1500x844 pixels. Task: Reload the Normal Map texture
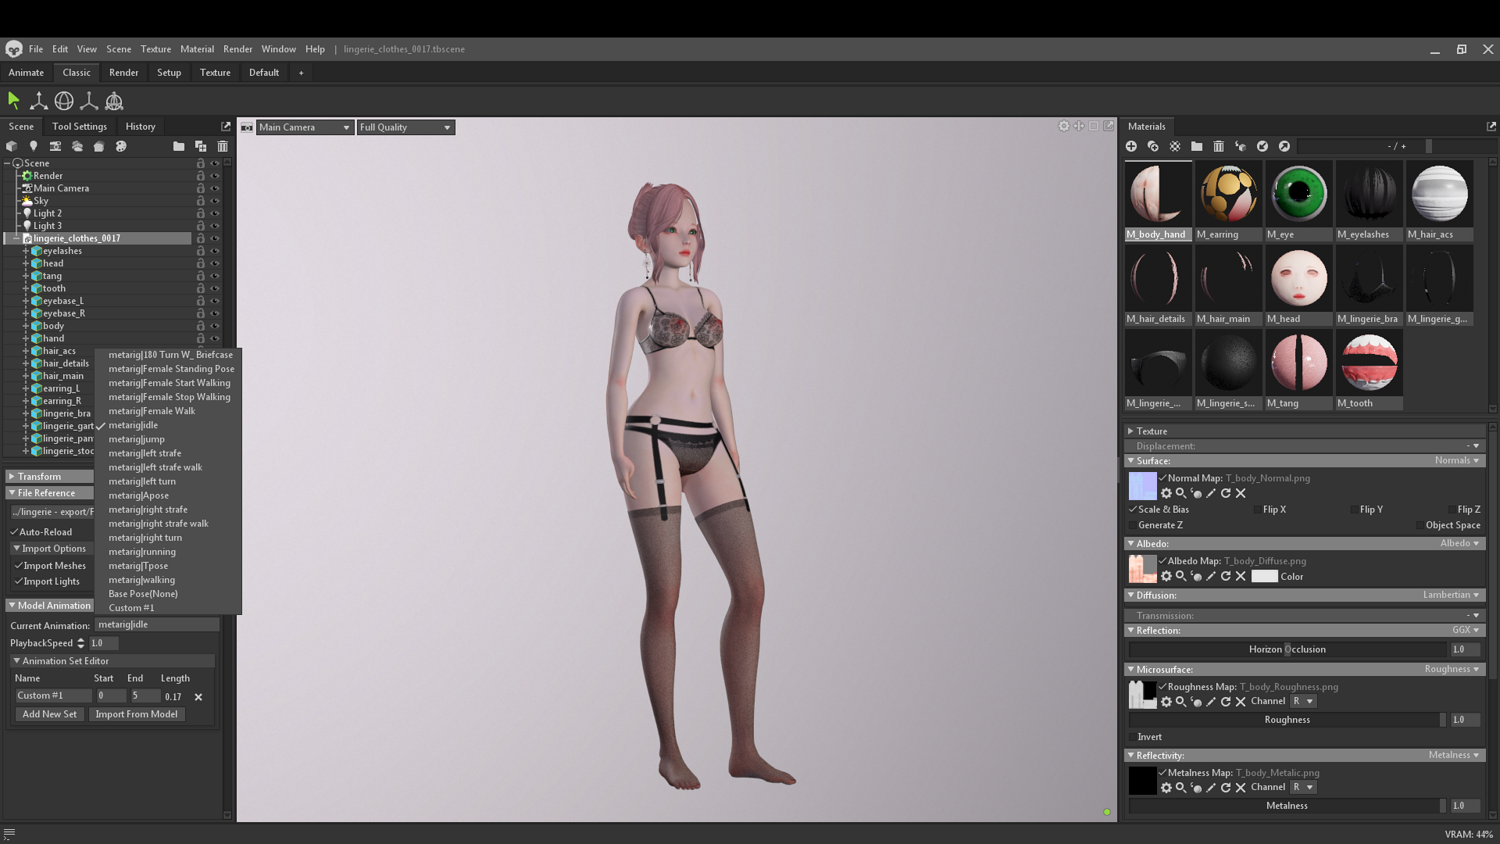click(1226, 493)
